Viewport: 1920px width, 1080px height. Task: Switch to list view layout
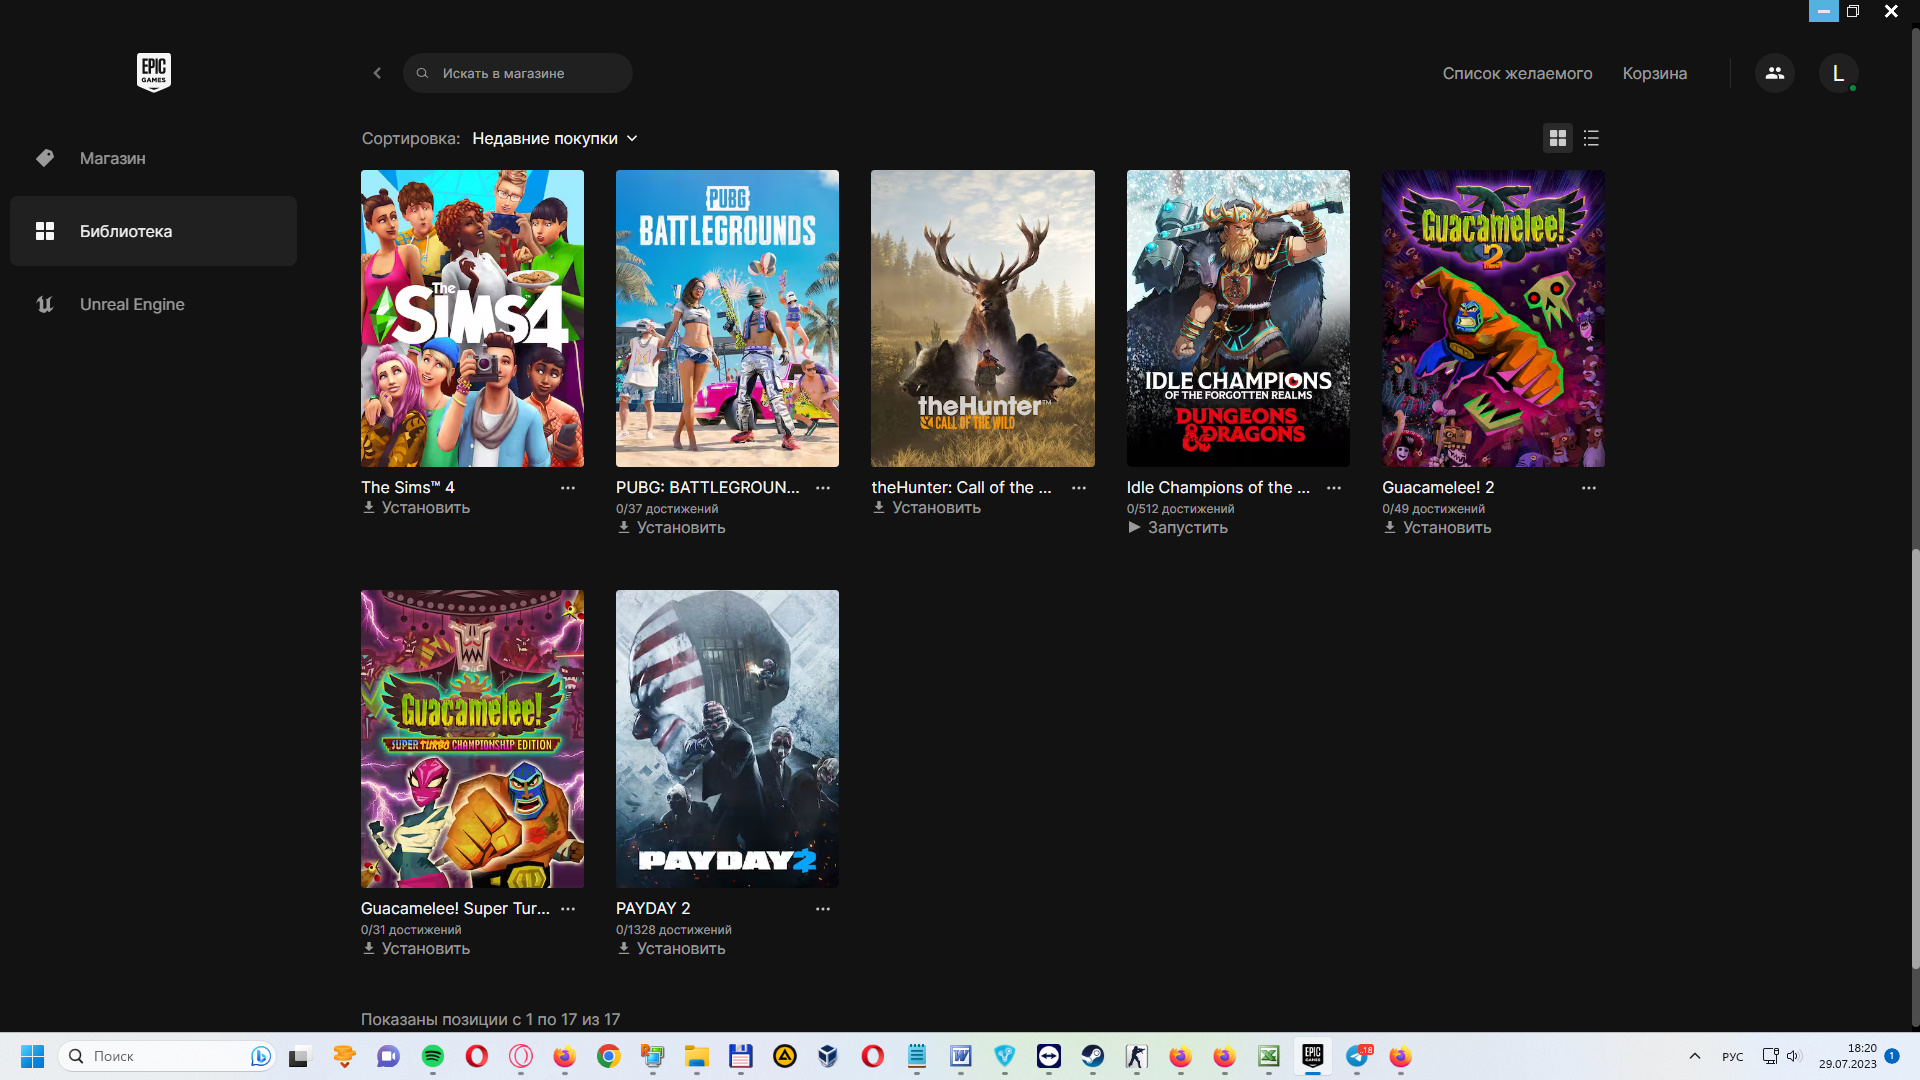[1591, 138]
